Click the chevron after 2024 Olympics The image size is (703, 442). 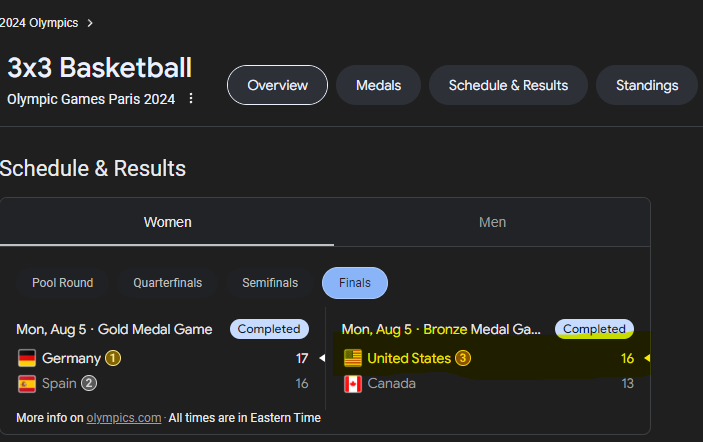[x=90, y=23]
